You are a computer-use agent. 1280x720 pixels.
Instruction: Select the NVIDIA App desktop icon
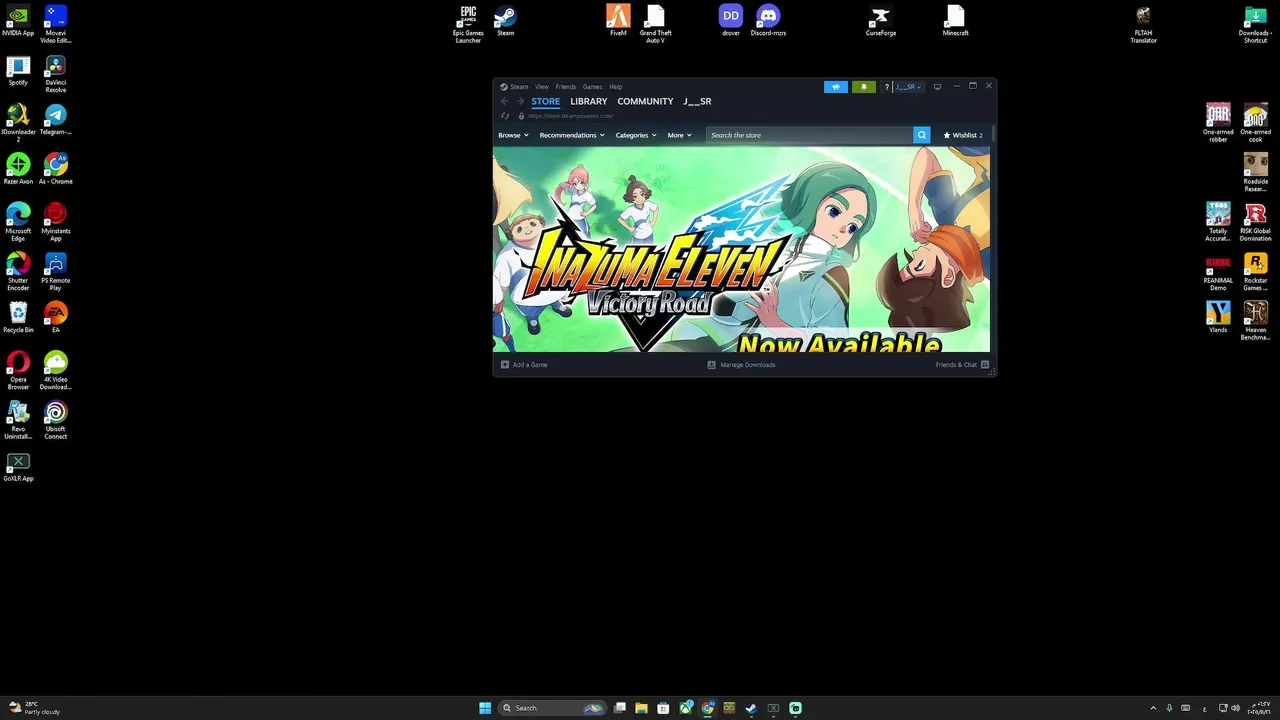[x=18, y=20]
